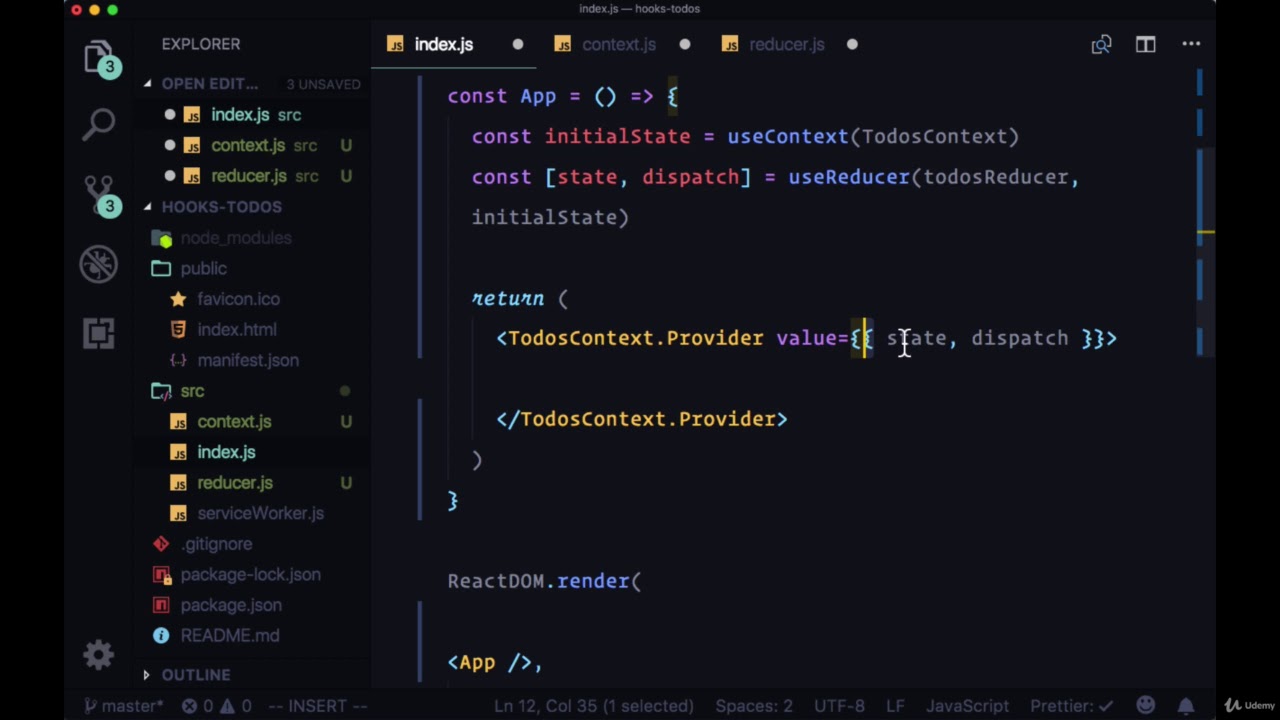This screenshot has height=720, width=1280.
Task: Click the feedback smiley in status bar
Action: 1146,705
